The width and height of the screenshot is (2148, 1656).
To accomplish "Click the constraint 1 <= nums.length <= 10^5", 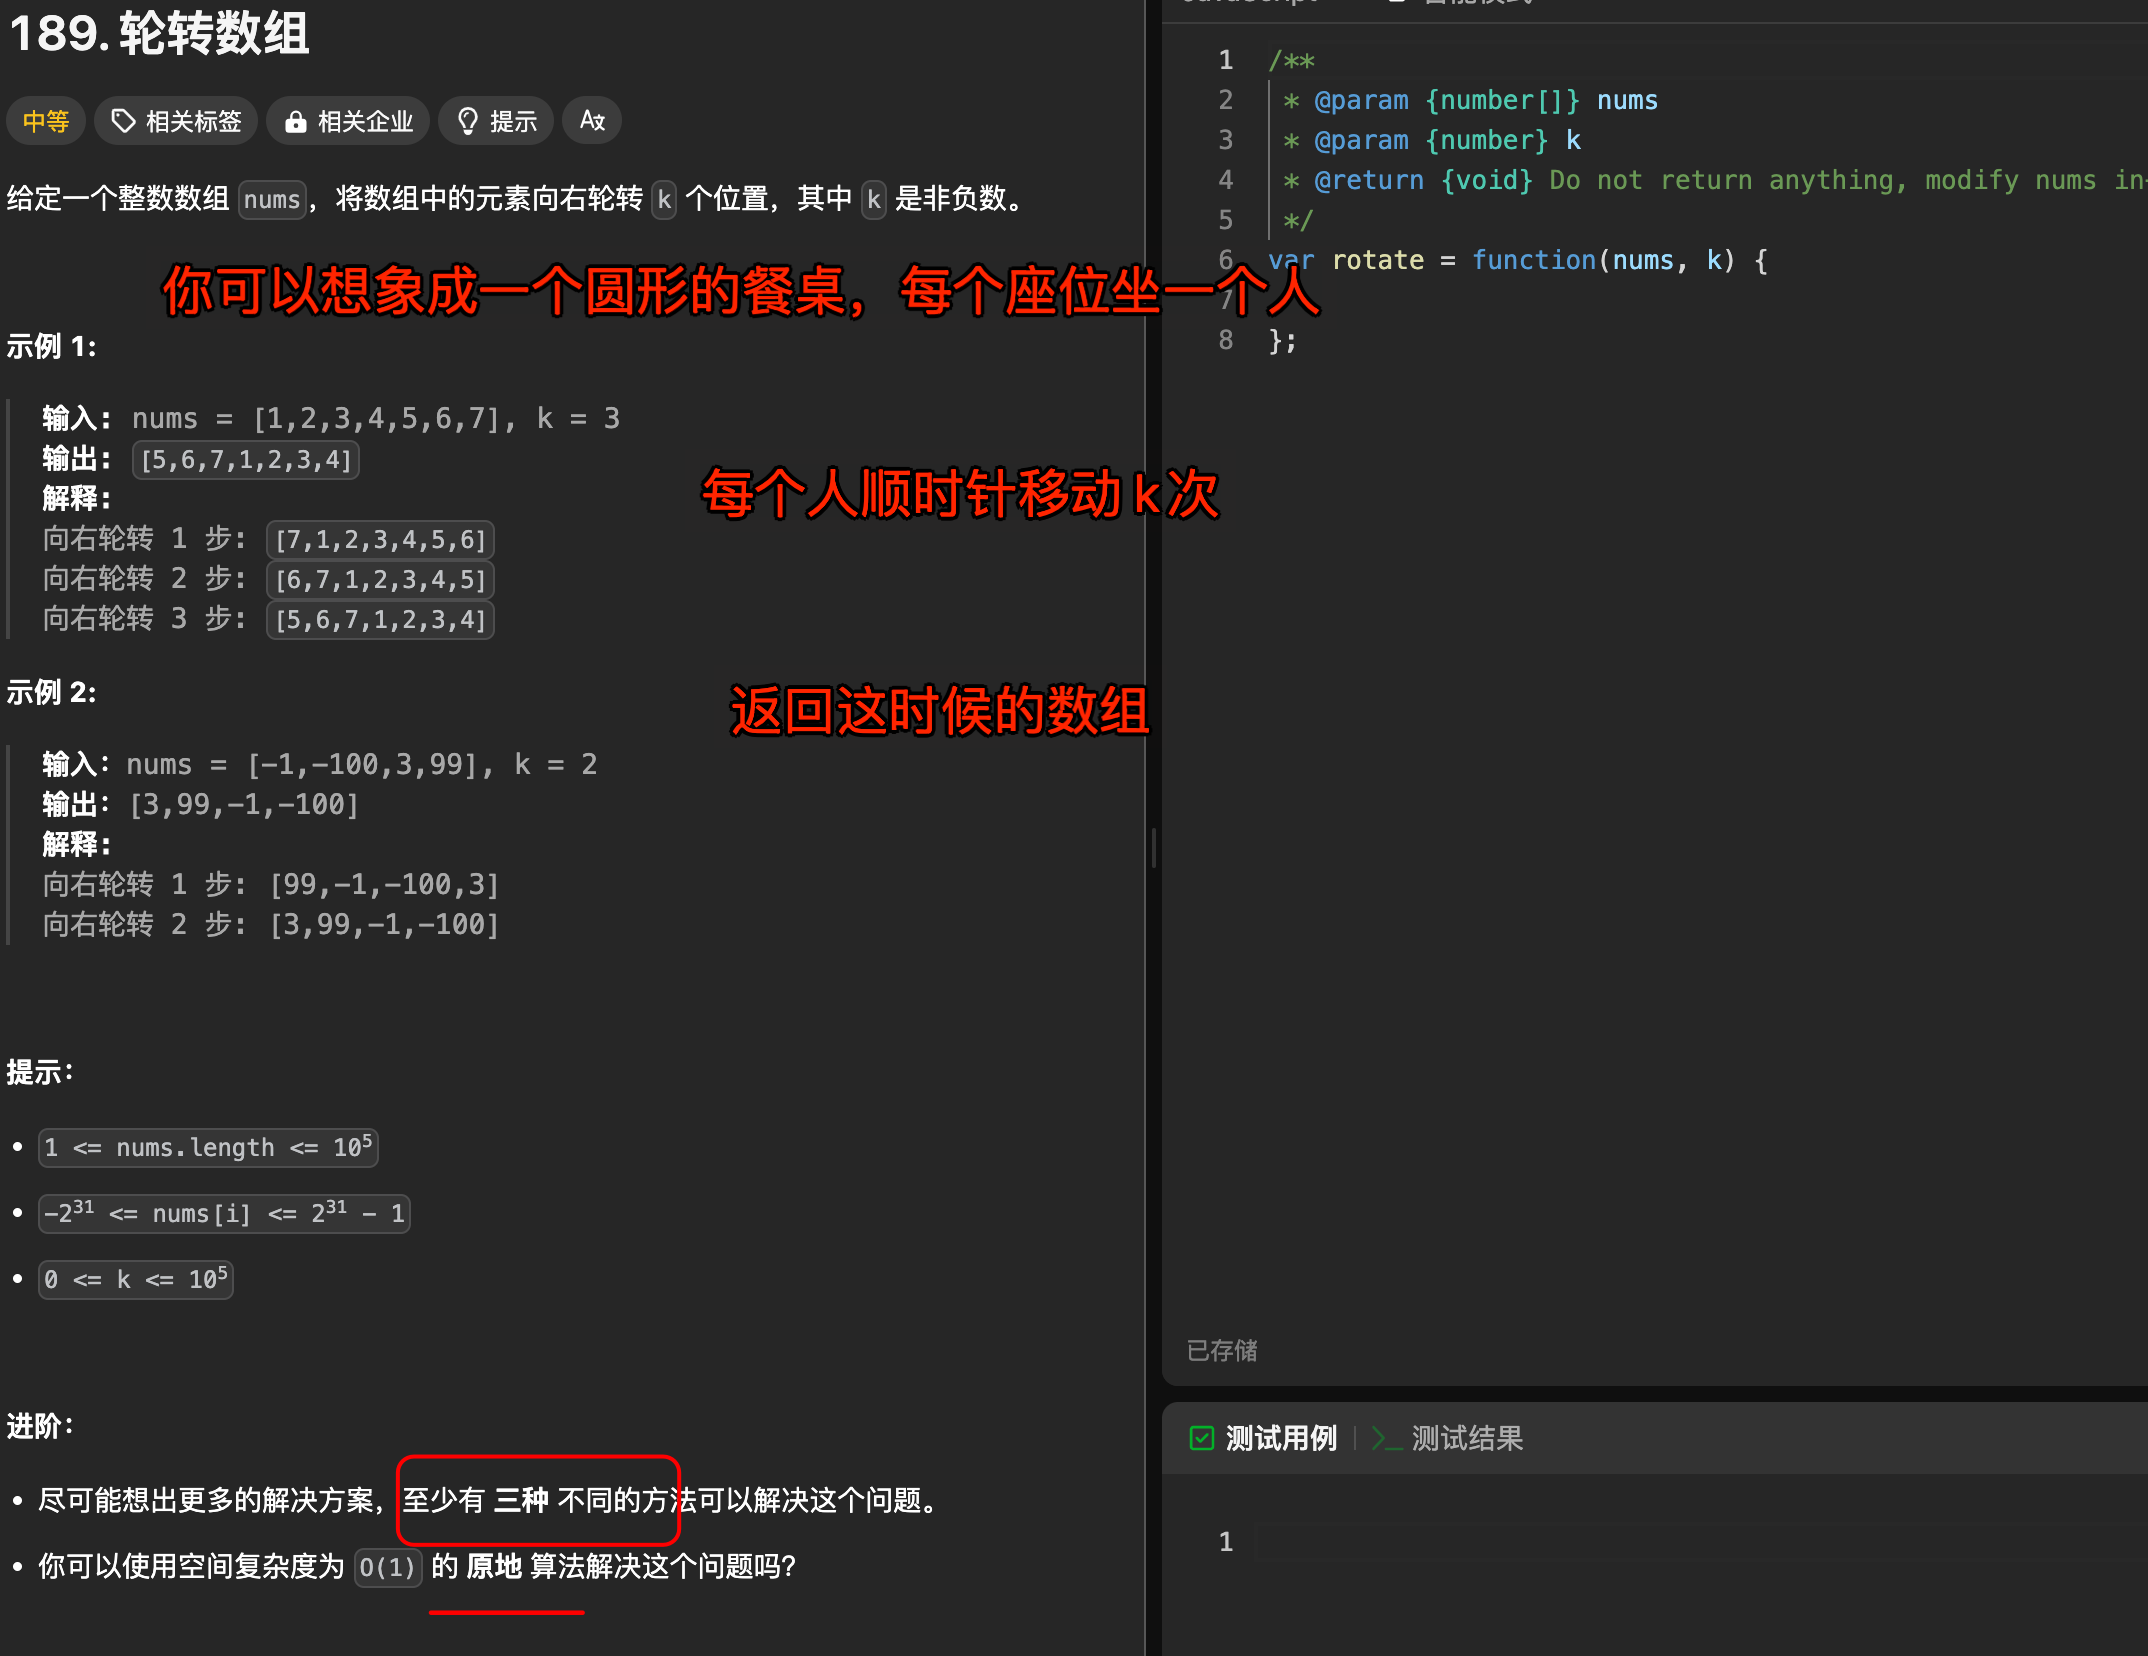I will coord(208,1147).
